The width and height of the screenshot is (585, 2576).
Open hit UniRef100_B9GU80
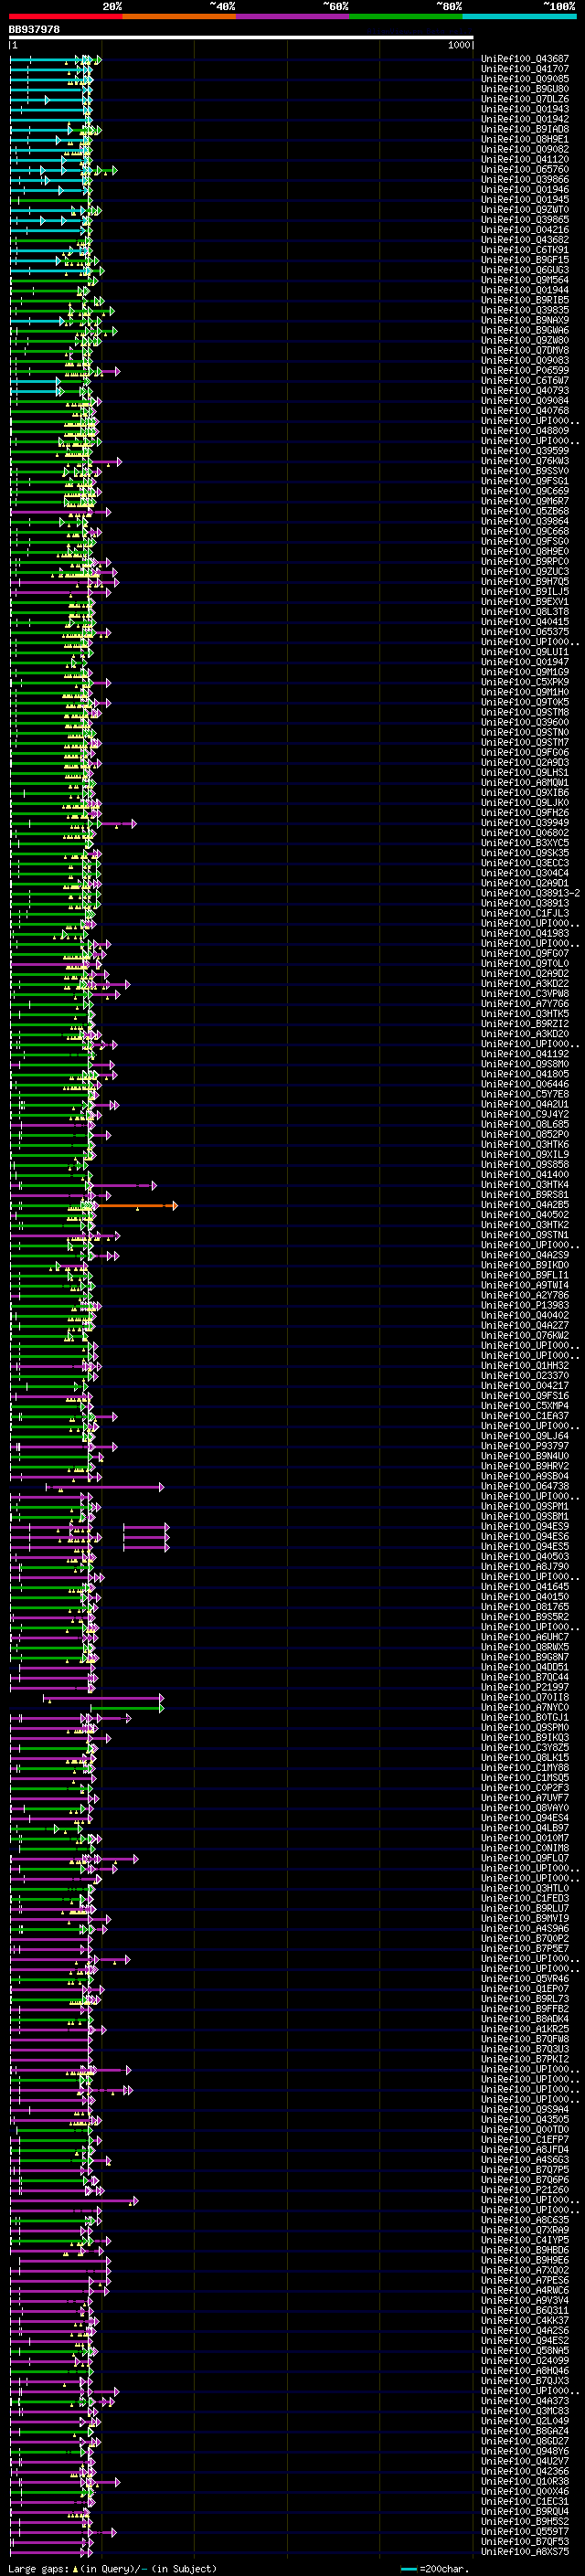click(x=525, y=89)
